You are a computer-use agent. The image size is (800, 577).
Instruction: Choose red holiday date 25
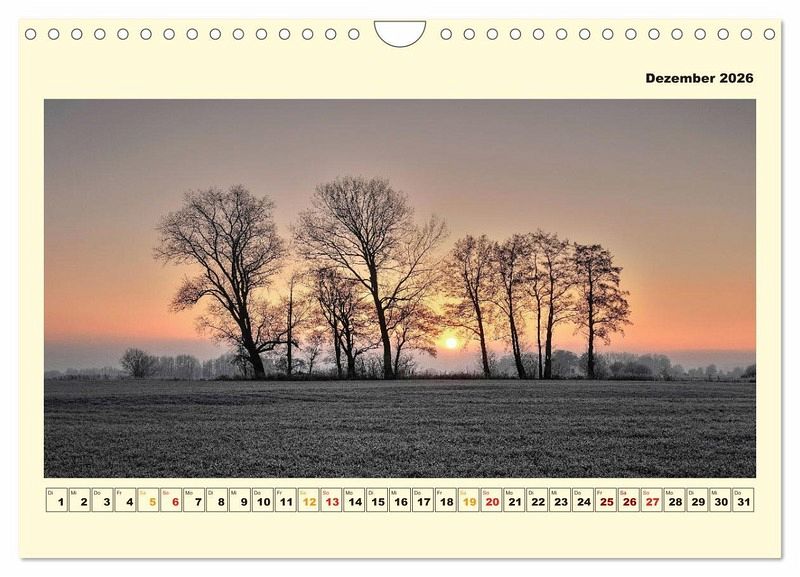tap(606, 500)
